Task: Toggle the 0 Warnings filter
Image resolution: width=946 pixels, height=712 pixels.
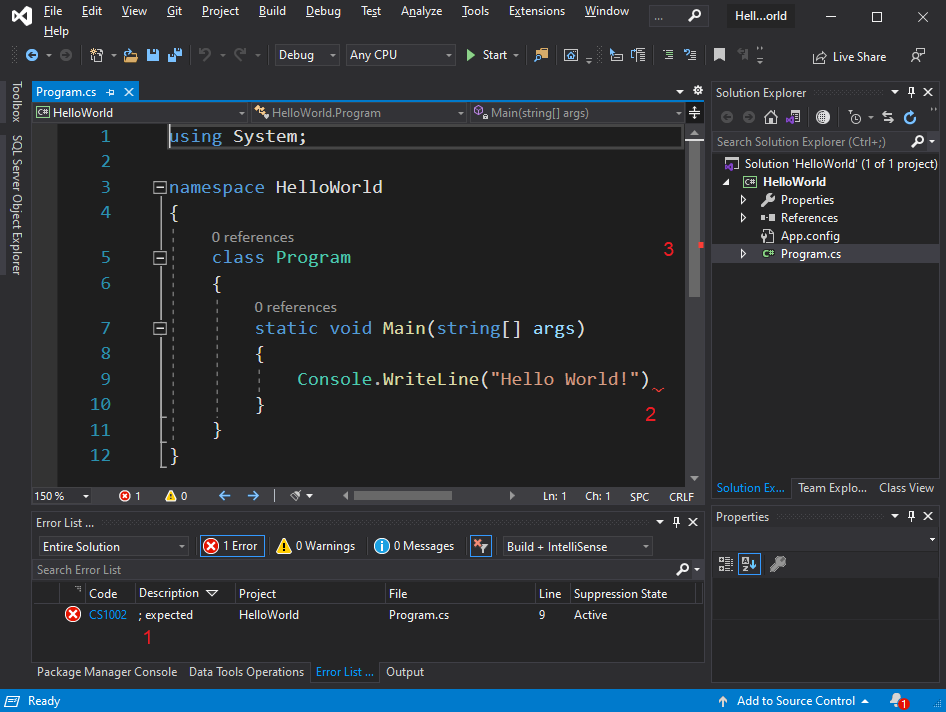Action: [316, 546]
